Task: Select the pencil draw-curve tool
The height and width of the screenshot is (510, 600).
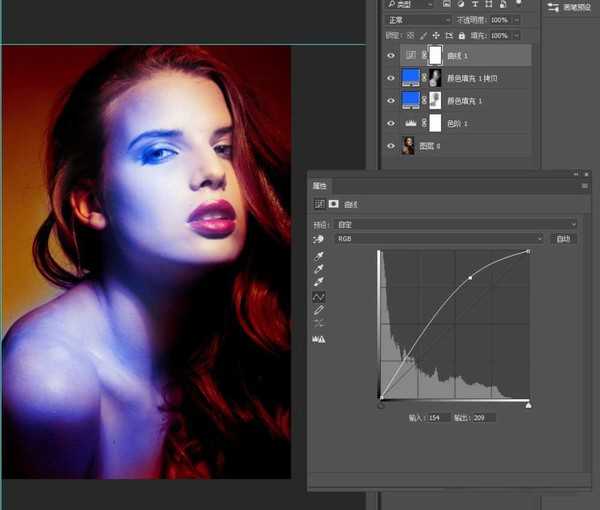Action: point(319,310)
